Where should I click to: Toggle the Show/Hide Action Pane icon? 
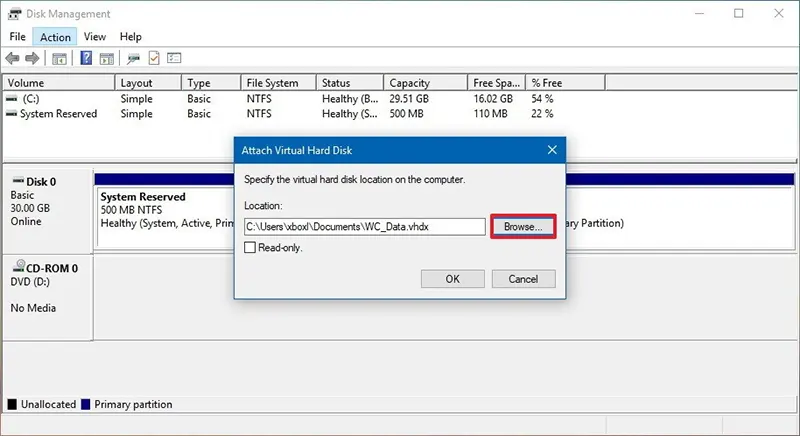point(107,58)
